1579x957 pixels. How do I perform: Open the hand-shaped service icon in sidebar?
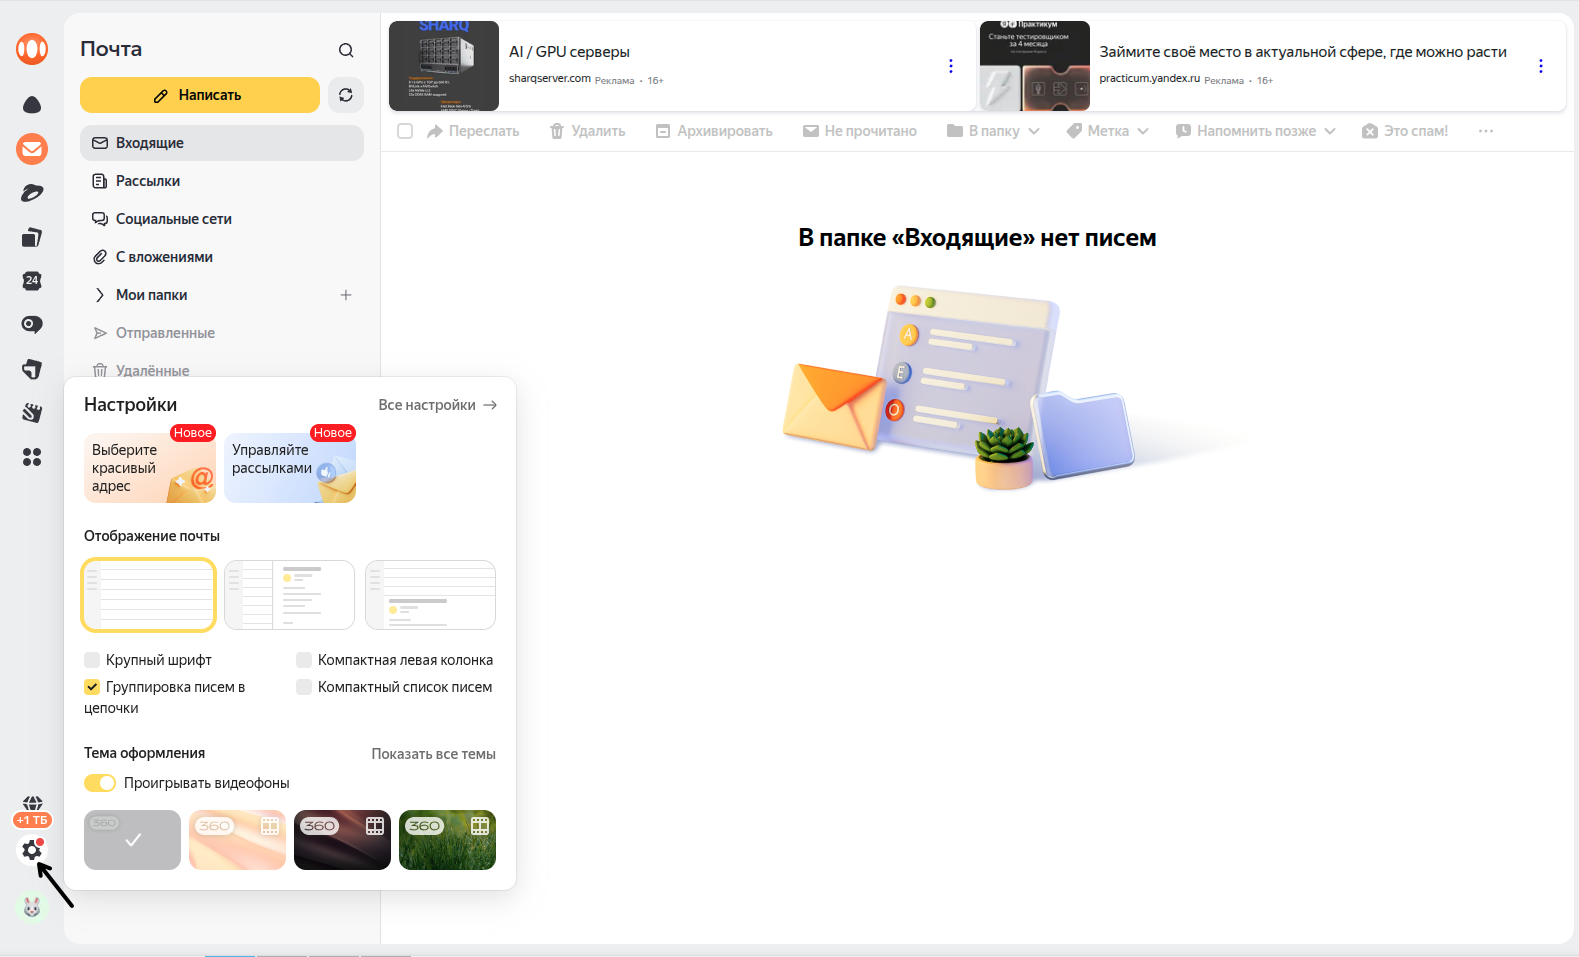(x=32, y=413)
